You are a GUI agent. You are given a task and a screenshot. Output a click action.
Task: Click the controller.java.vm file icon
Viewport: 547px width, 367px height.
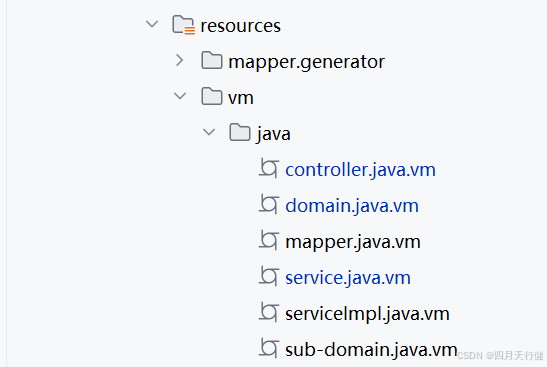point(269,168)
